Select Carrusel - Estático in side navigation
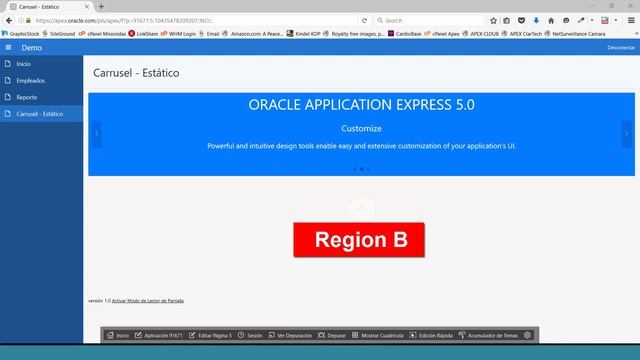 [41, 114]
